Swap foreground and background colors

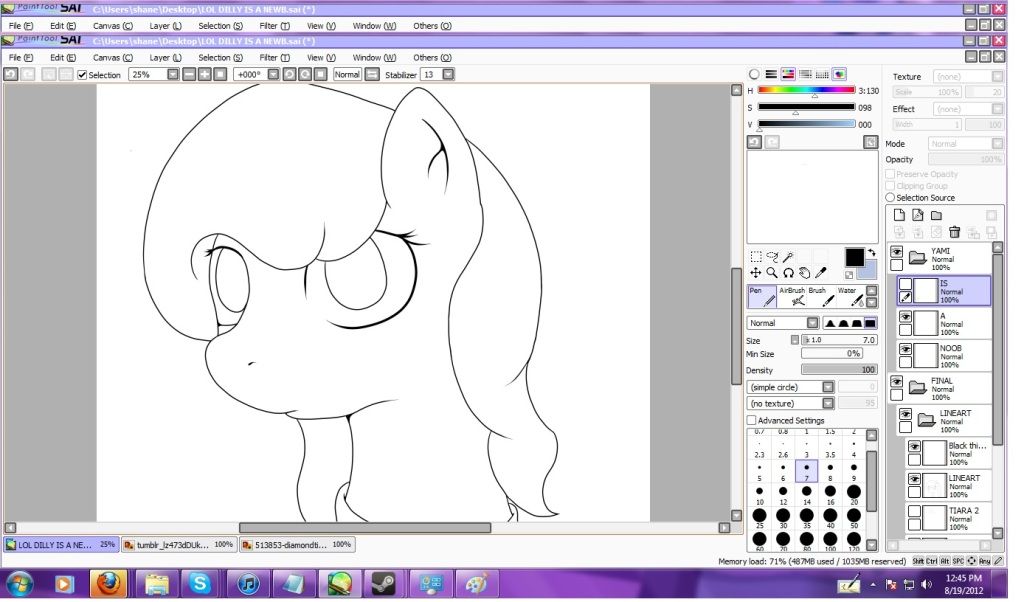click(x=871, y=252)
